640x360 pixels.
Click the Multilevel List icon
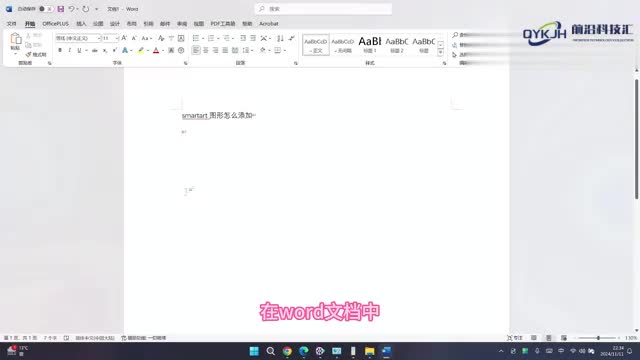(226, 38)
